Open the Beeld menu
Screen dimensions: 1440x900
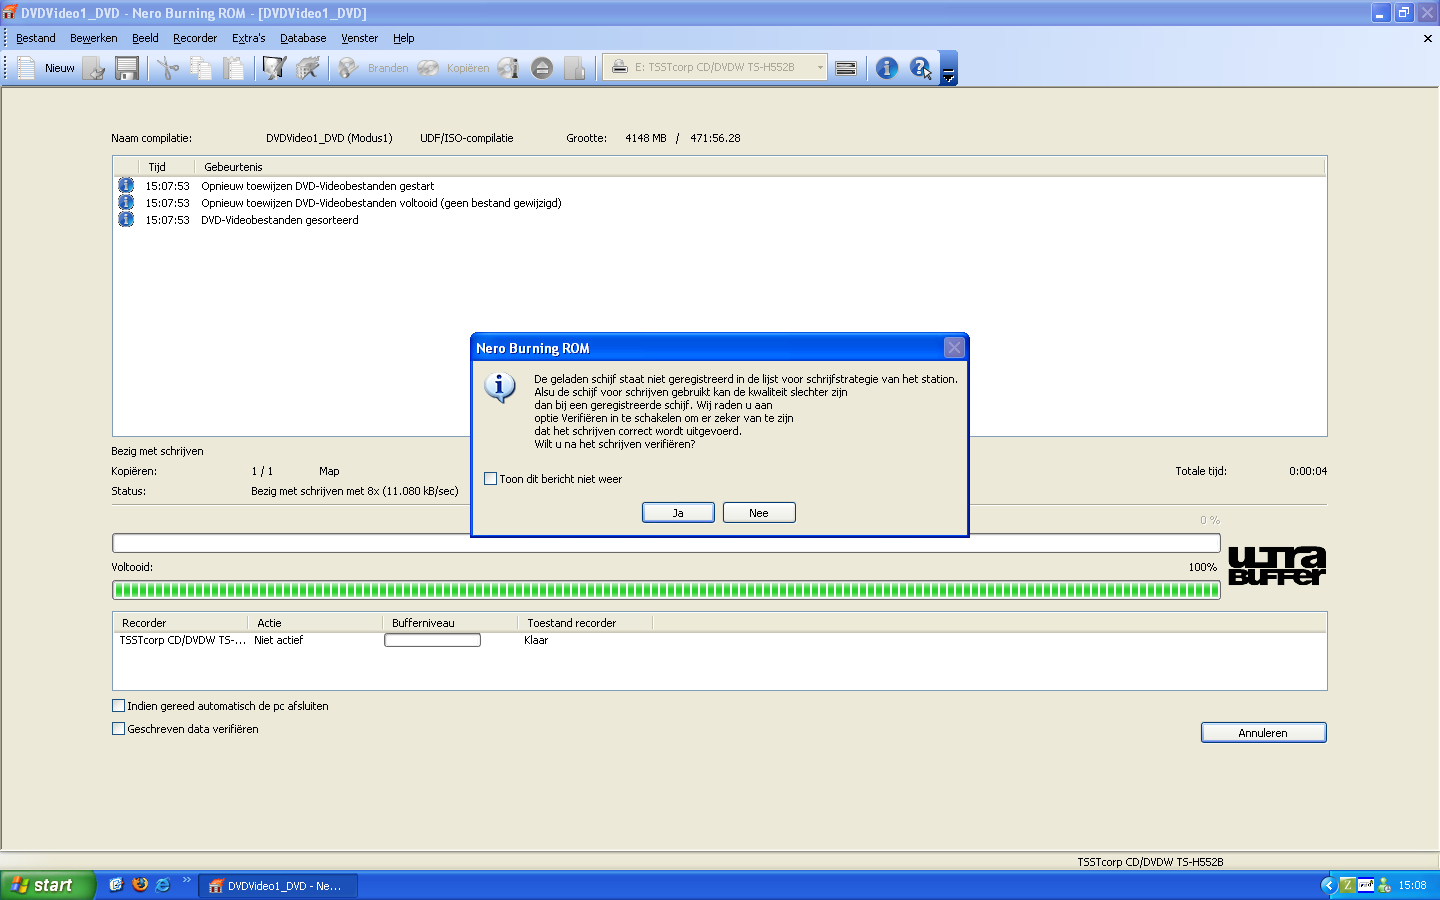click(x=145, y=38)
